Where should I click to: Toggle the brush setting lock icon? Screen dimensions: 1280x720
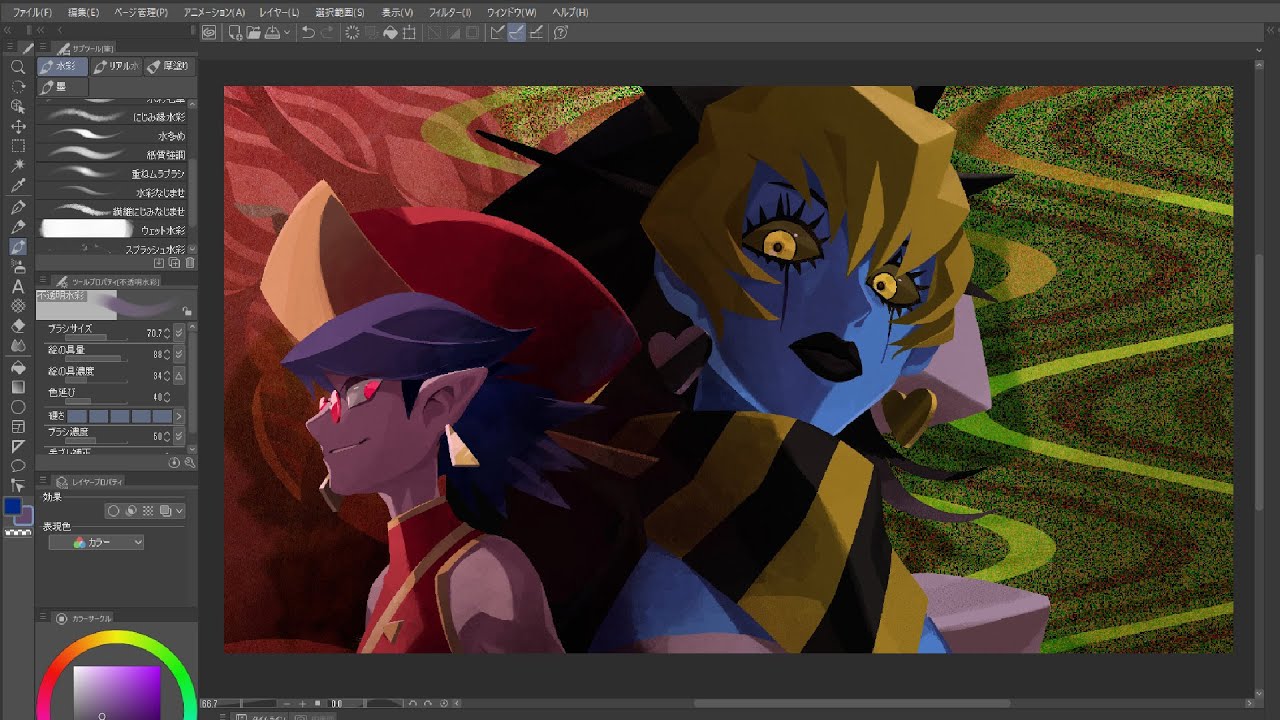click(x=187, y=312)
